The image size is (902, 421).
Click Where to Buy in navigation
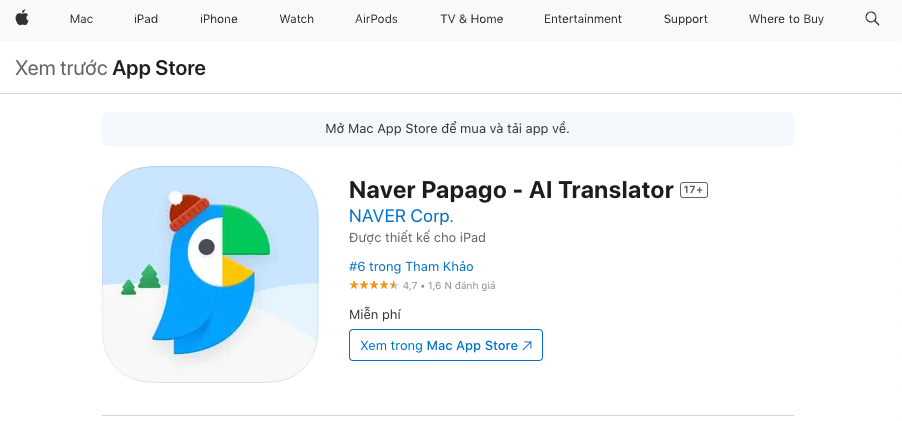pos(786,19)
